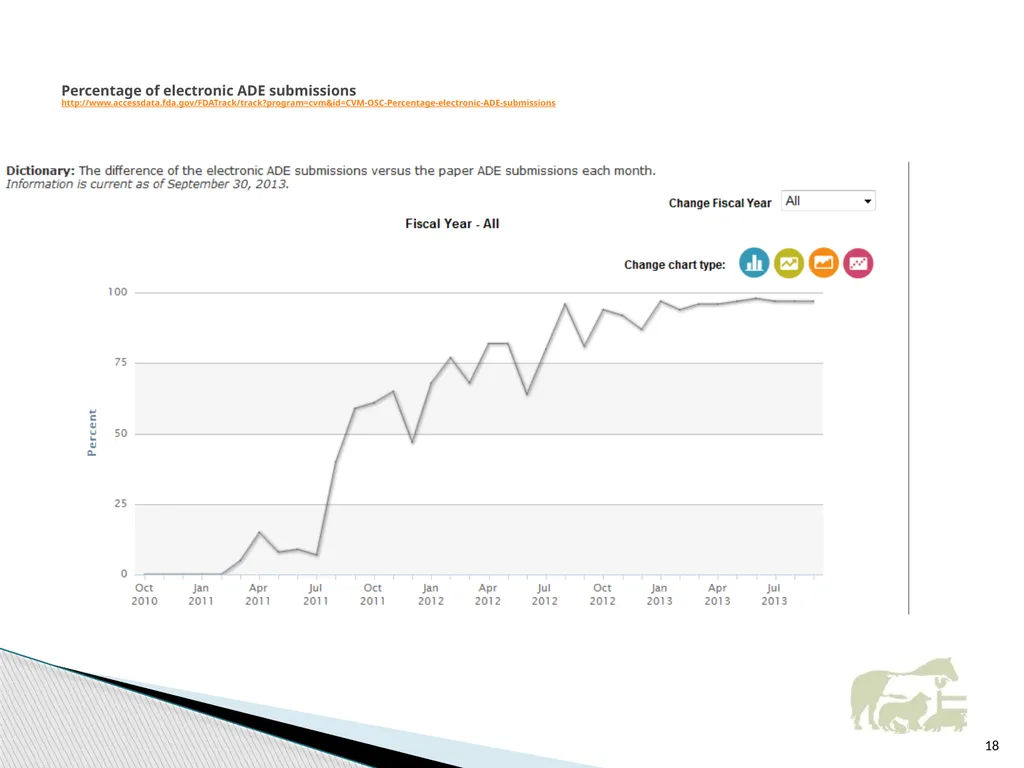This screenshot has height=768, width=1024.
Task: Click the 'Jul 2012' axis label
Action: (545, 594)
